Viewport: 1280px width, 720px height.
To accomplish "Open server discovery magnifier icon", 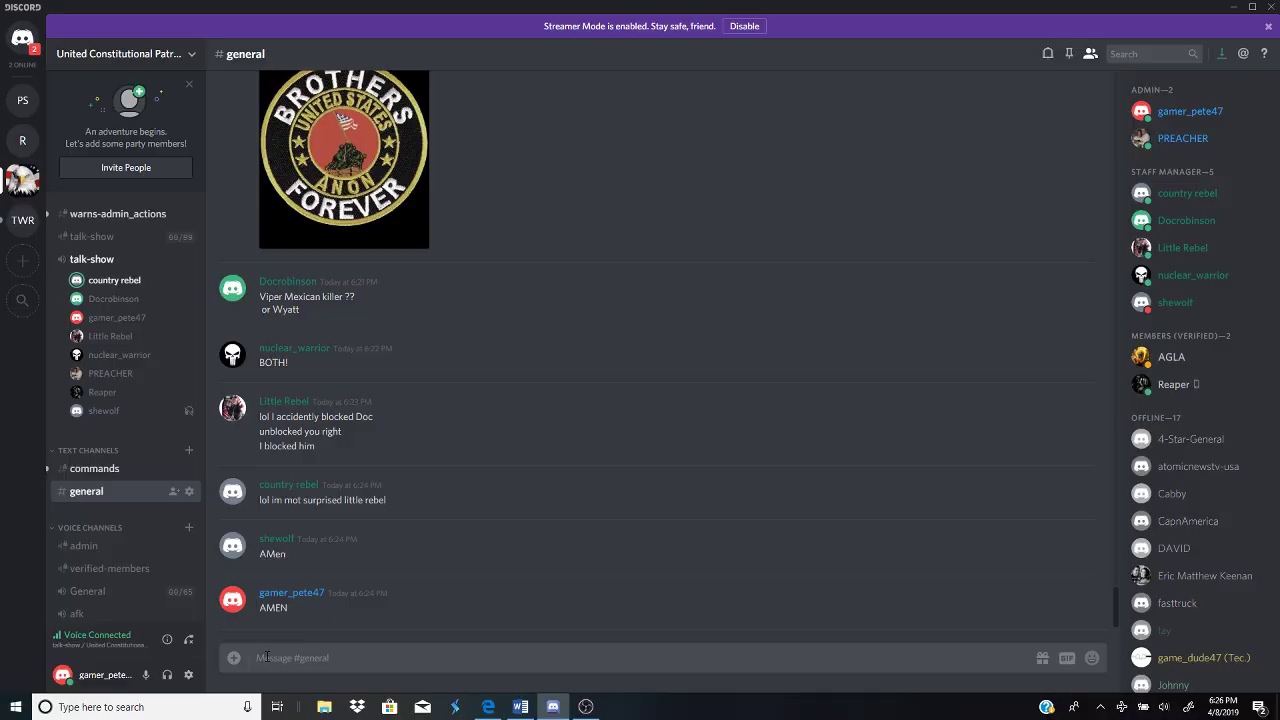I will click(22, 300).
